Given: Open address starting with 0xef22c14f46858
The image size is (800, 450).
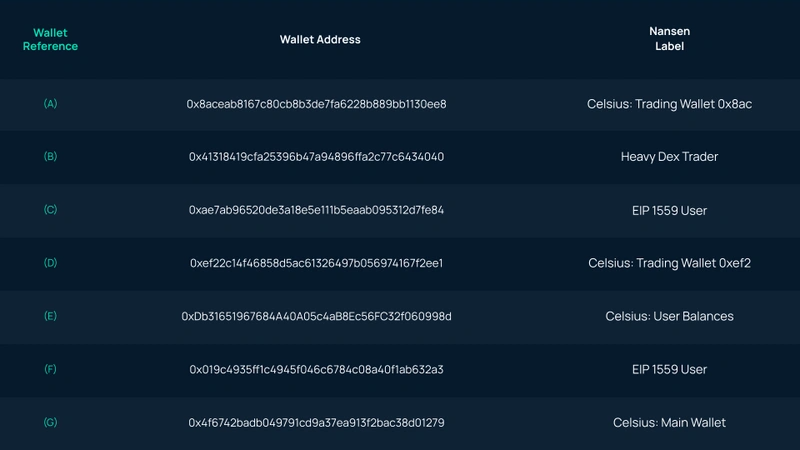Looking at the screenshot, I should coord(316,263).
